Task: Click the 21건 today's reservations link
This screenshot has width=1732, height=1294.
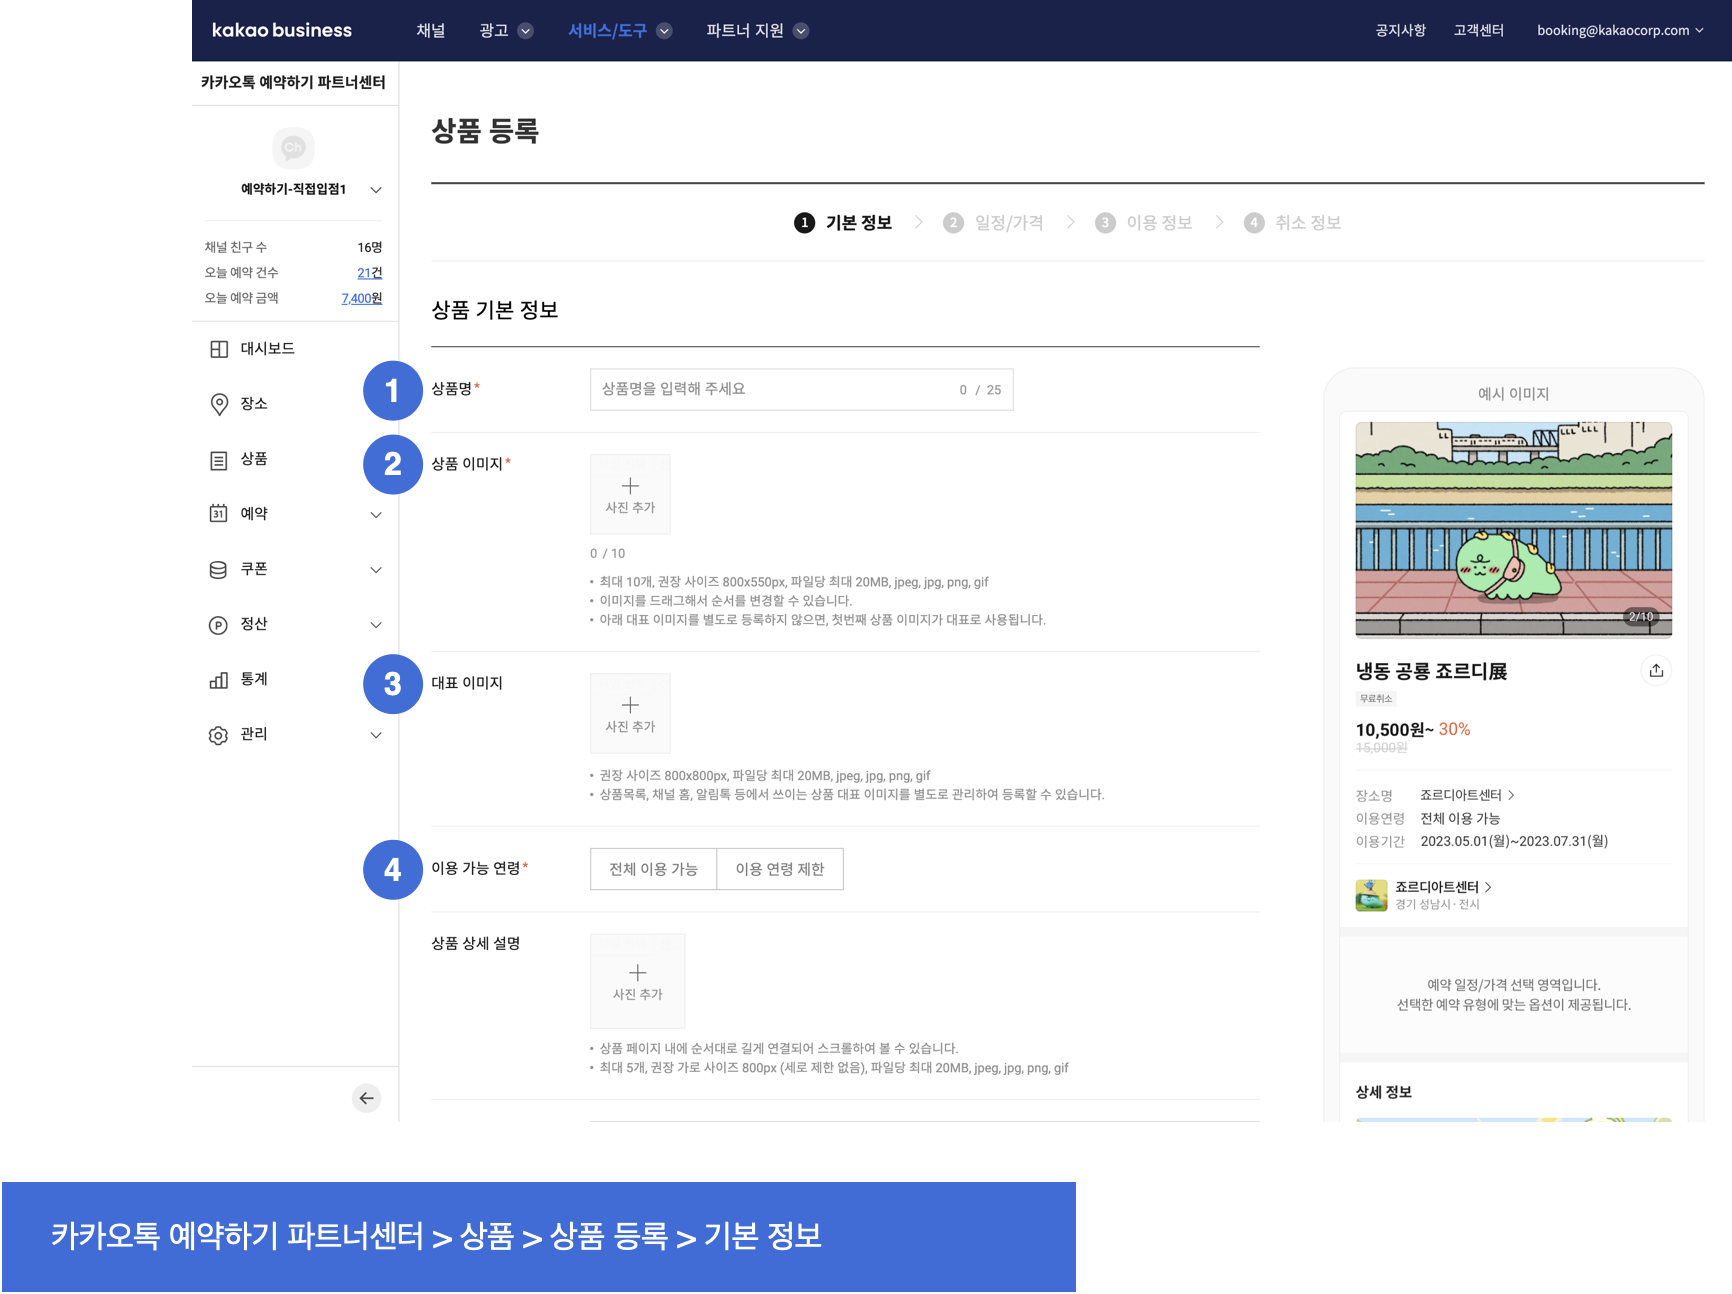Action: point(369,273)
